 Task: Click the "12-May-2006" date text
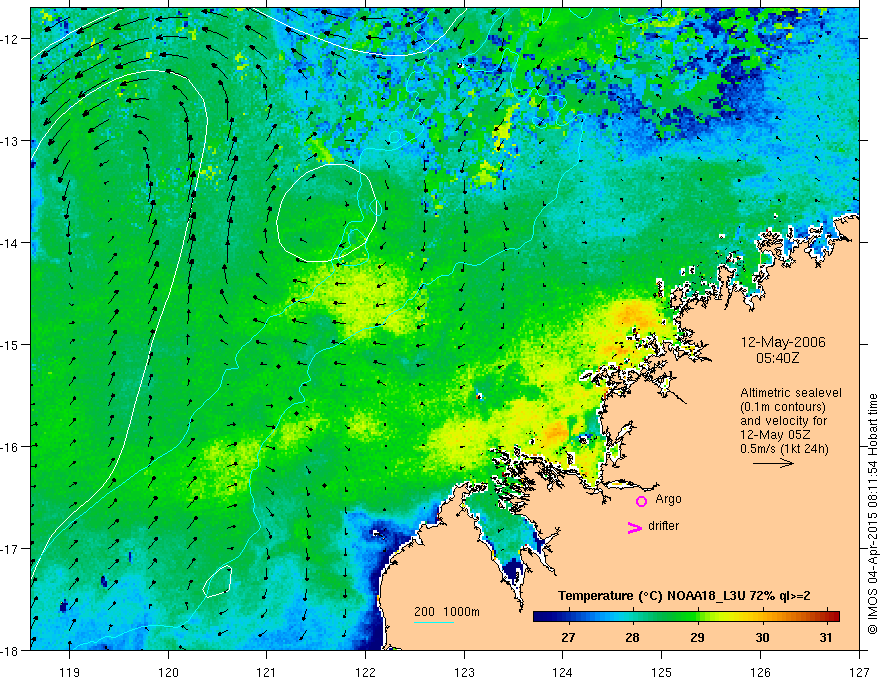tap(783, 342)
